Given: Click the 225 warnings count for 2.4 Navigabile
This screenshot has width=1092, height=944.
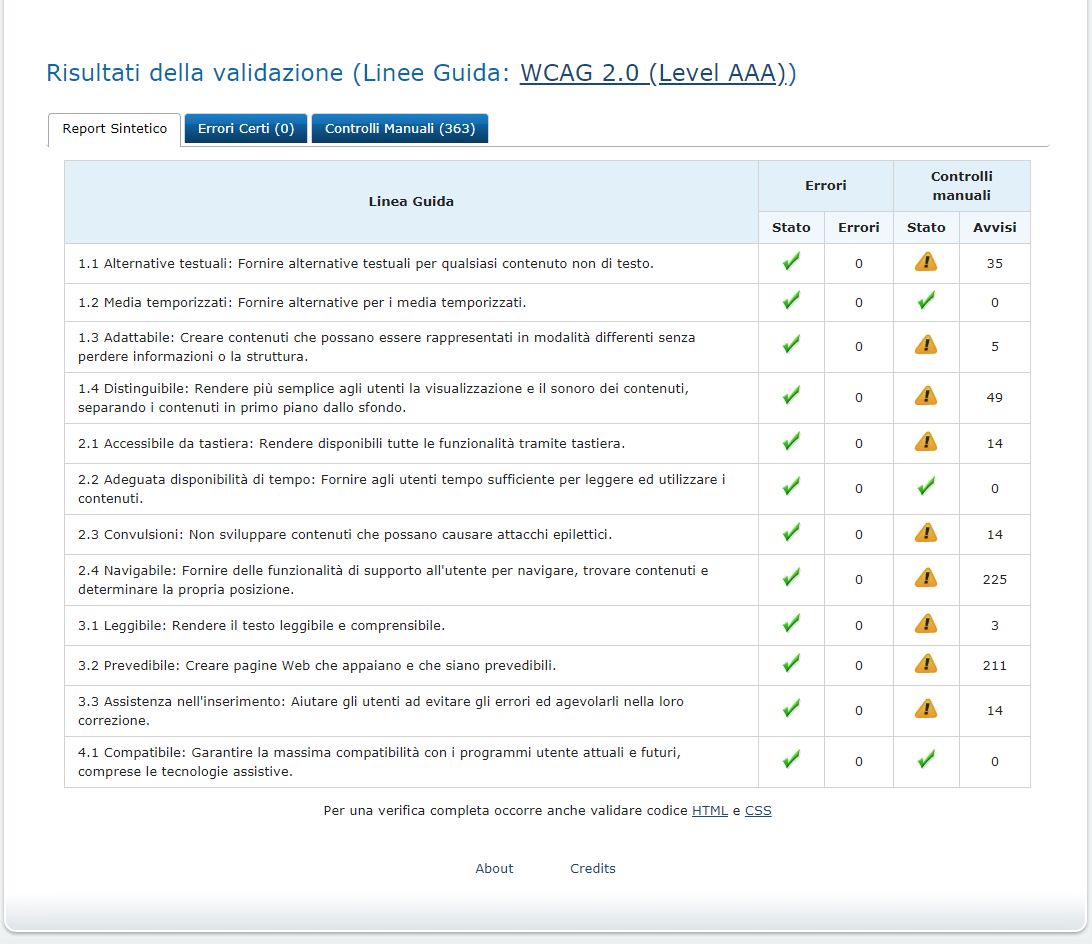Looking at the screenshot, I should 994,579.
